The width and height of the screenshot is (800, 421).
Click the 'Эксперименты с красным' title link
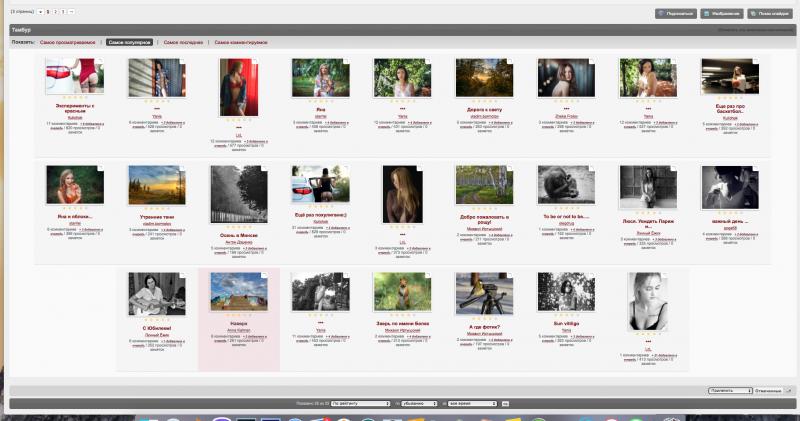click(x=74, y=108)
